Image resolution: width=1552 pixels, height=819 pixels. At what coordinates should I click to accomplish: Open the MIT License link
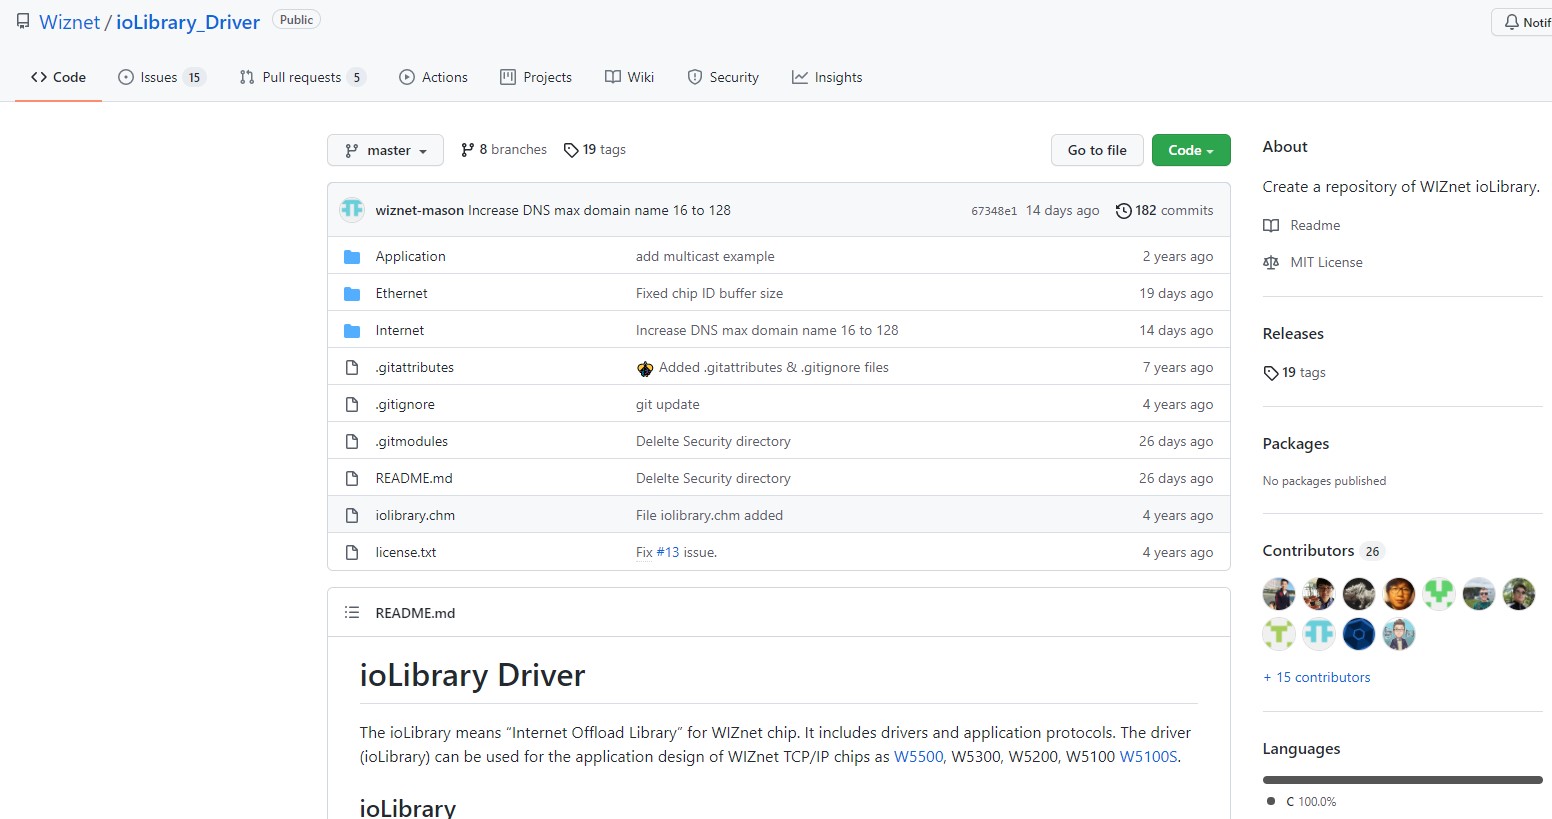pyautogui.click(x=1313, y=262)
